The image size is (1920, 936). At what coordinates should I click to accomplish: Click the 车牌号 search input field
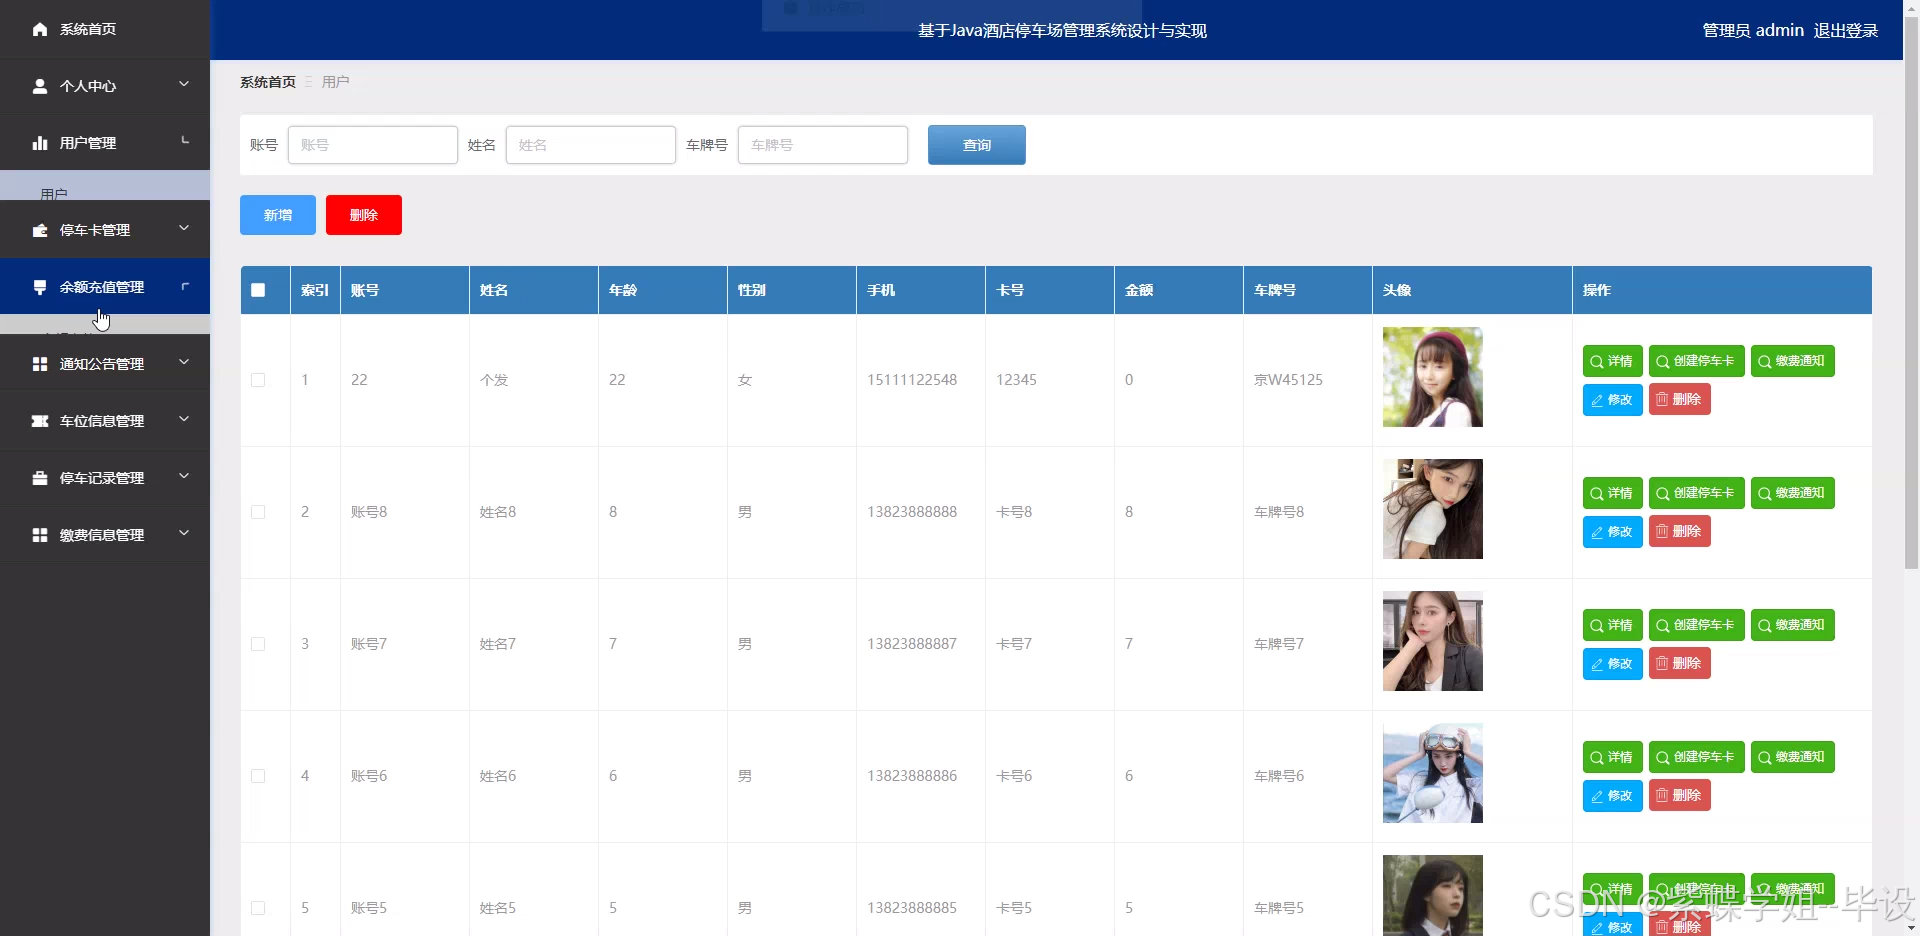[823, 145]
